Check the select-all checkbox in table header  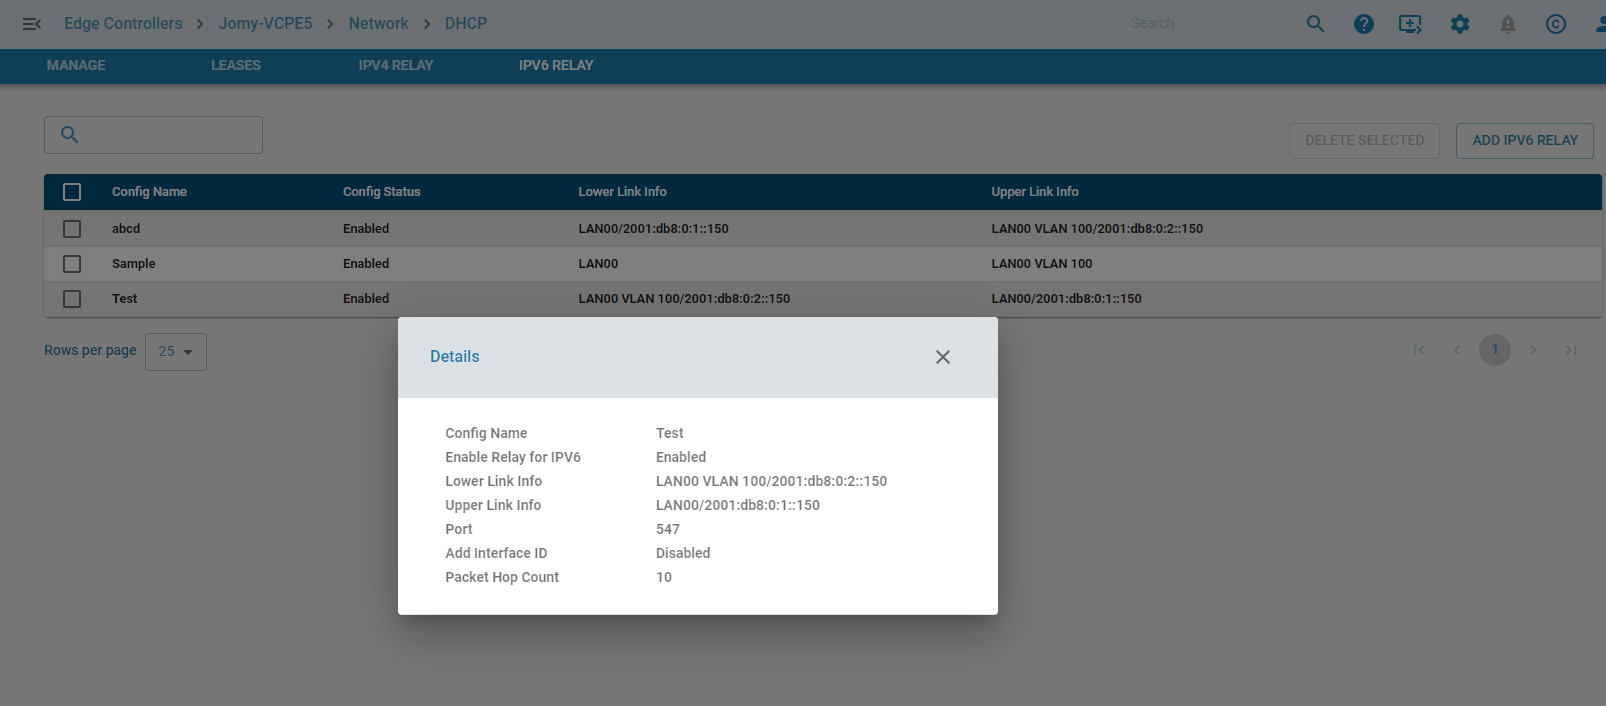coord(72,192)
